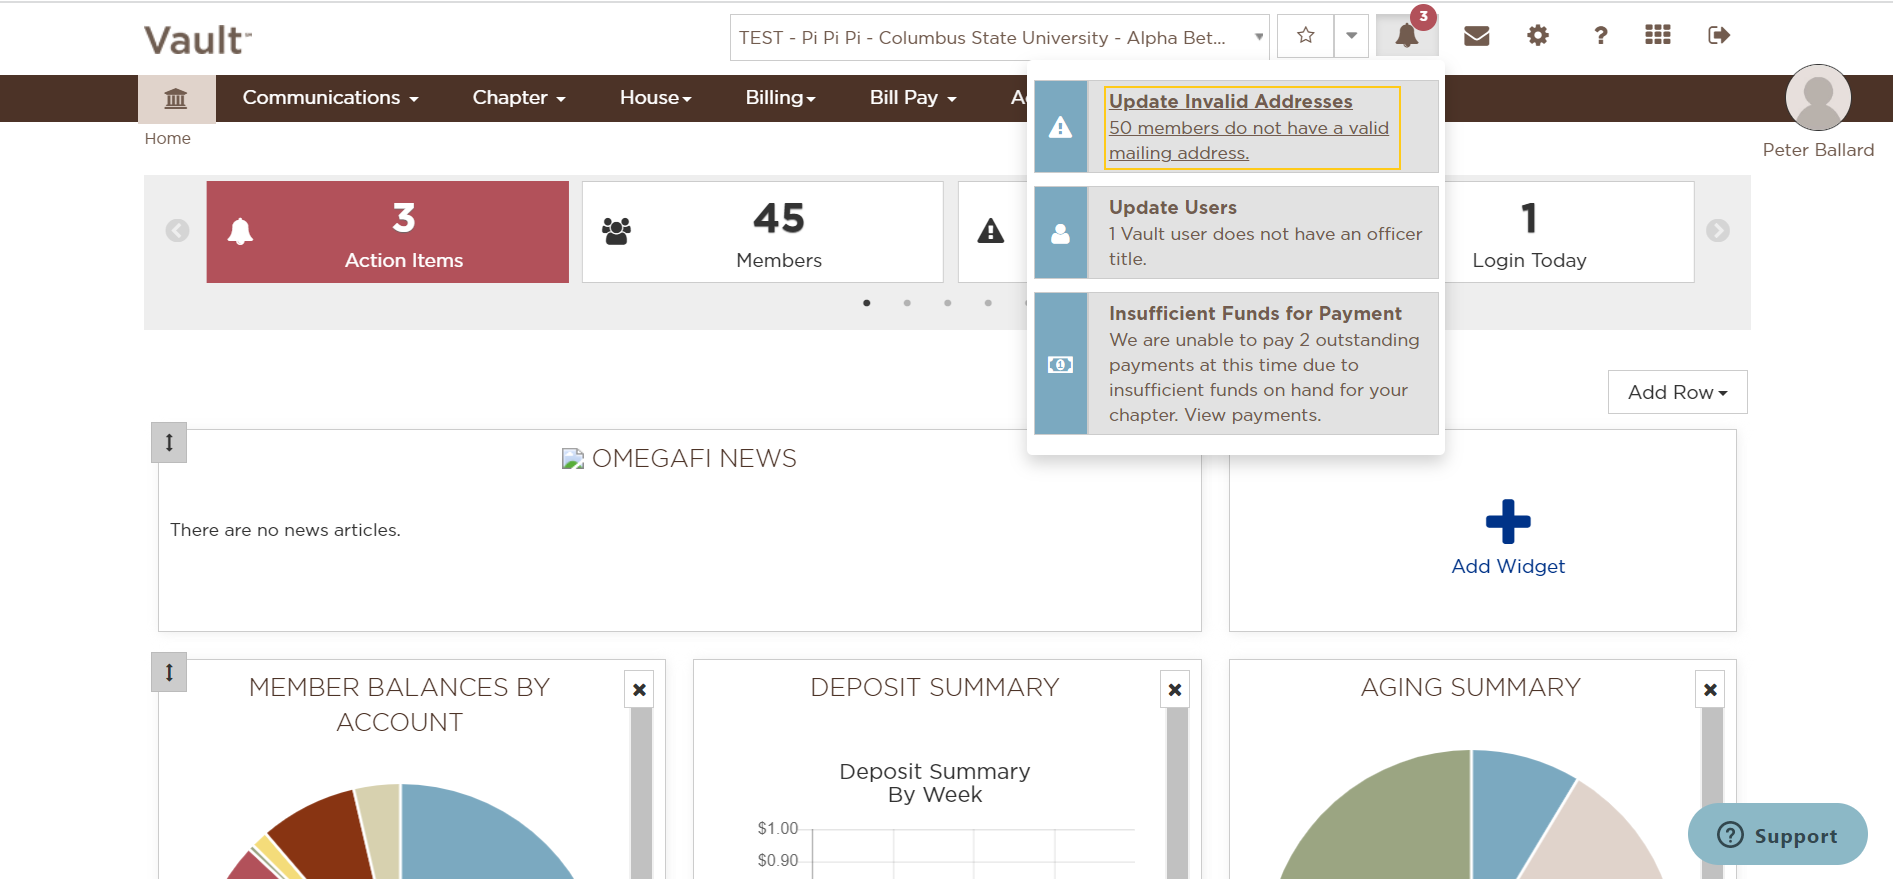
Task: Close the Aging Summary widget
Action: coord(1710,690)
